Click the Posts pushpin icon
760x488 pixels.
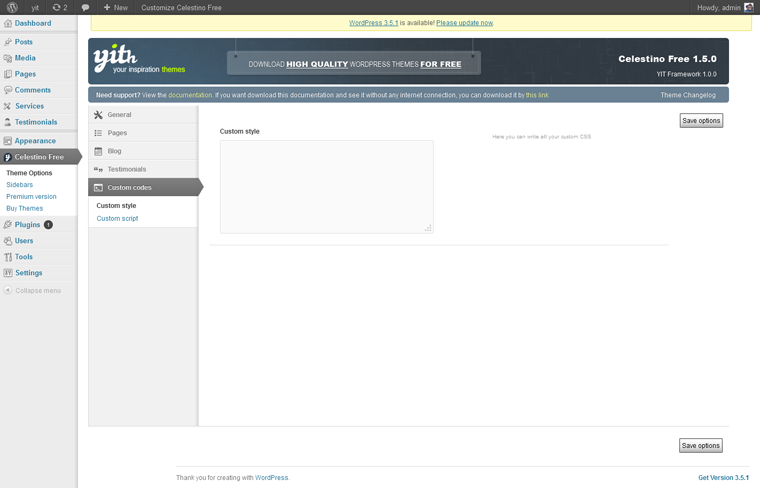click(x=8, y=42)
